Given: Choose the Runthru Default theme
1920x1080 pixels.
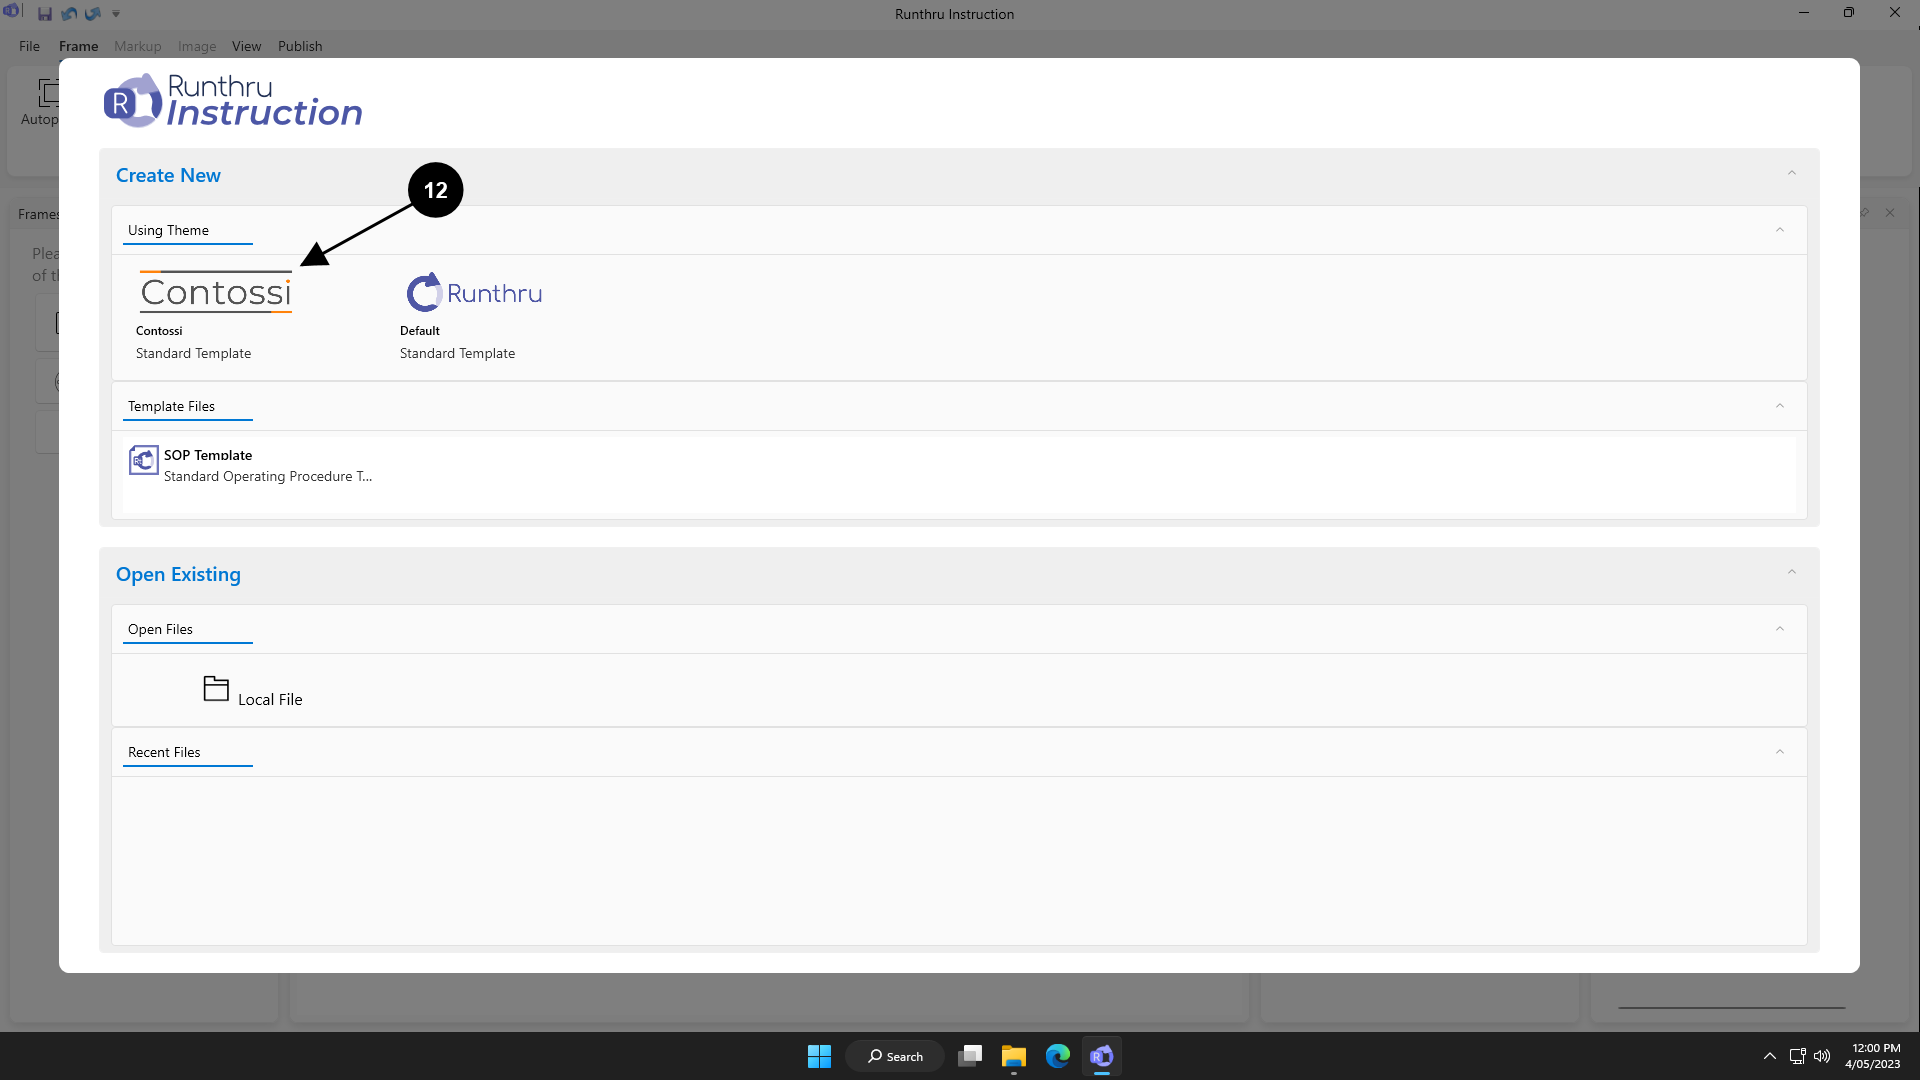Looking at the screenshot, I should click(x=474, y=292).
